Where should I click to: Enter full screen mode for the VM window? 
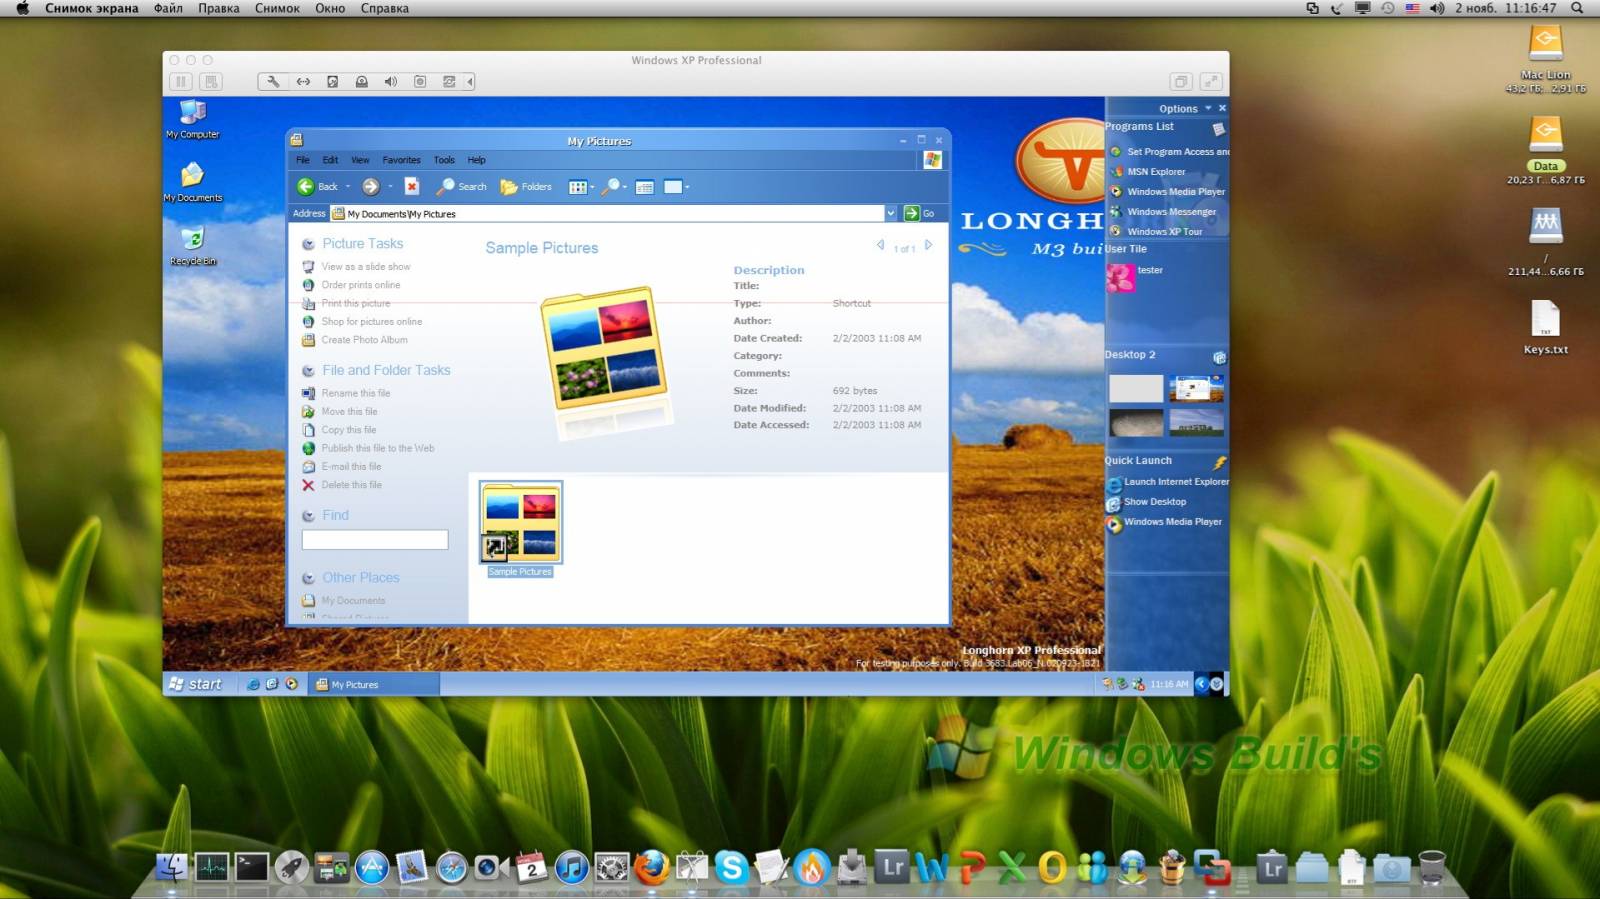pos(1210,82)
